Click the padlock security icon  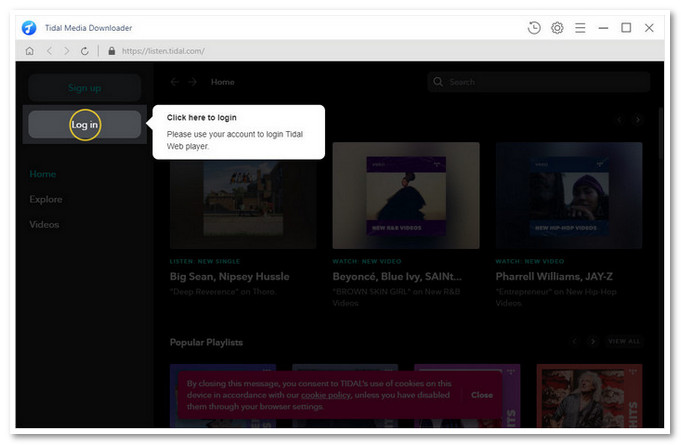112,51
